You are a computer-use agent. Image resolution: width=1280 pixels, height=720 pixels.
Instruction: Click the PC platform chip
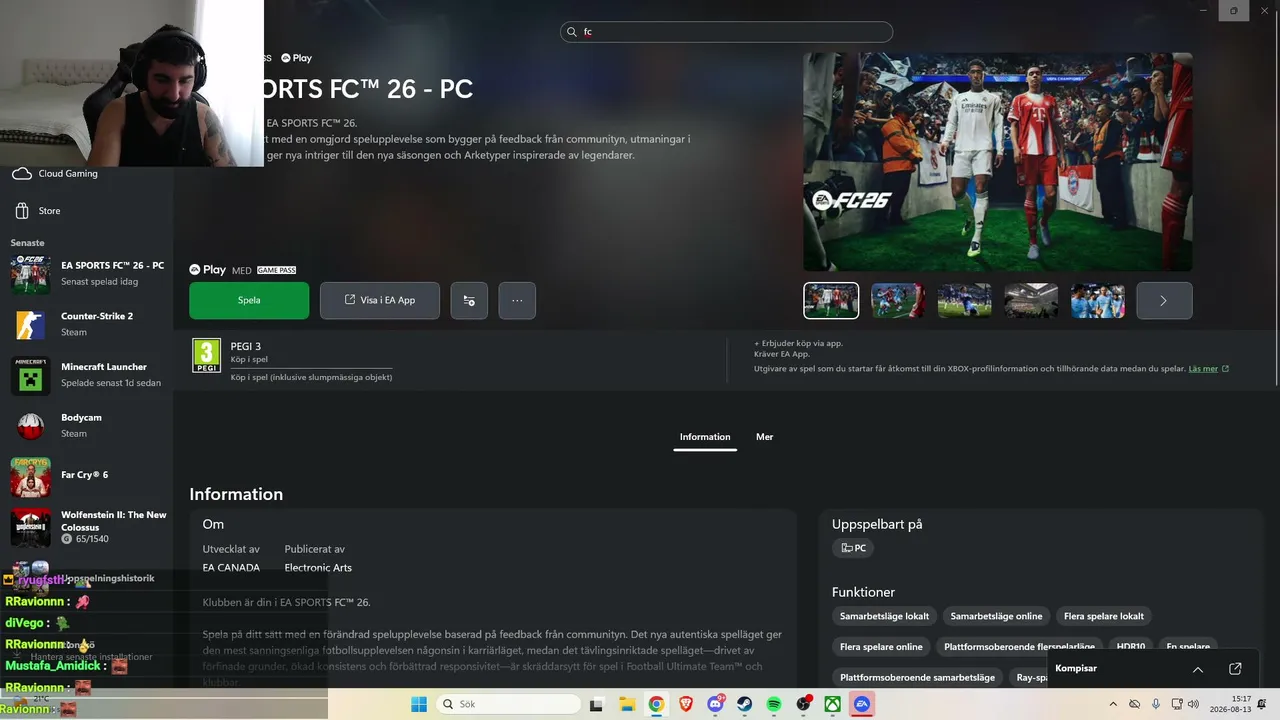[853, 548]
